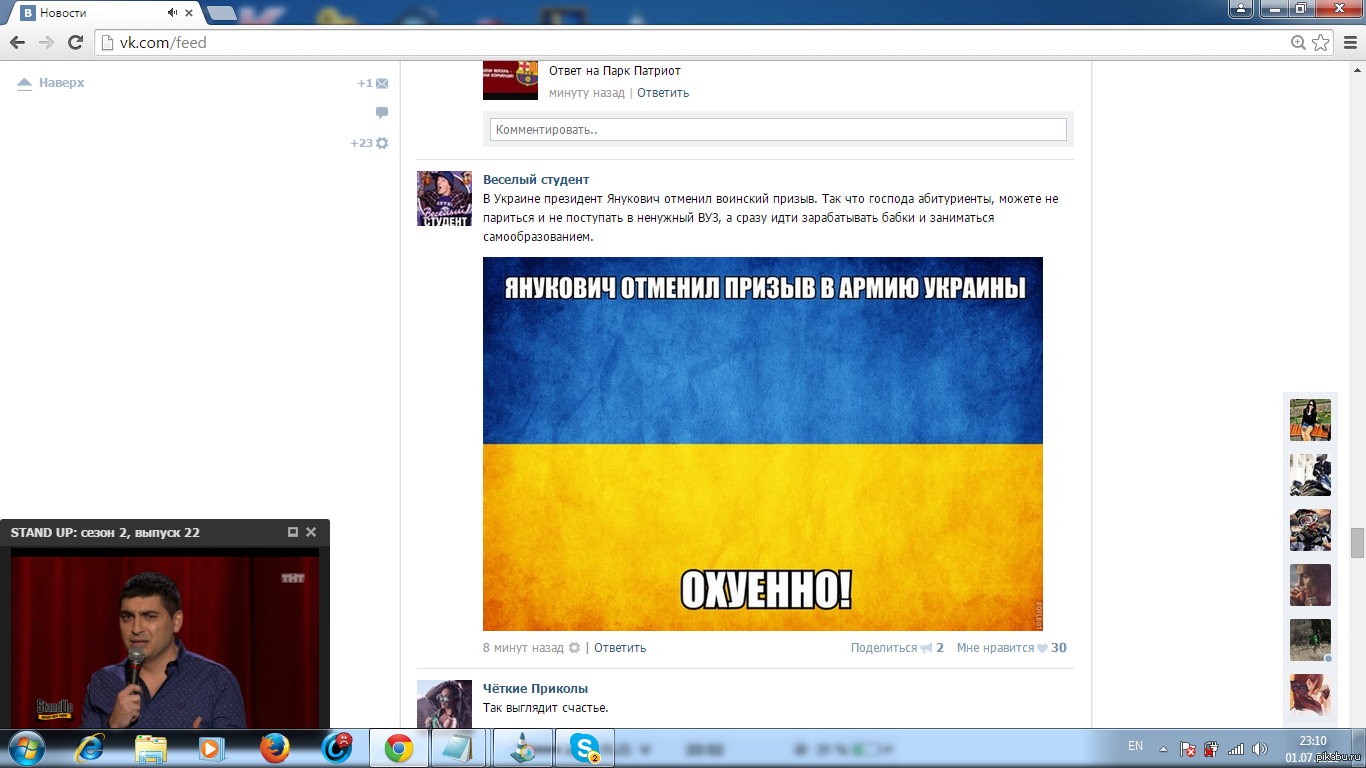Viewport: 1366px width, 768px height.
Task: Switch to the Новости browser tab
Action: [100, 13]
